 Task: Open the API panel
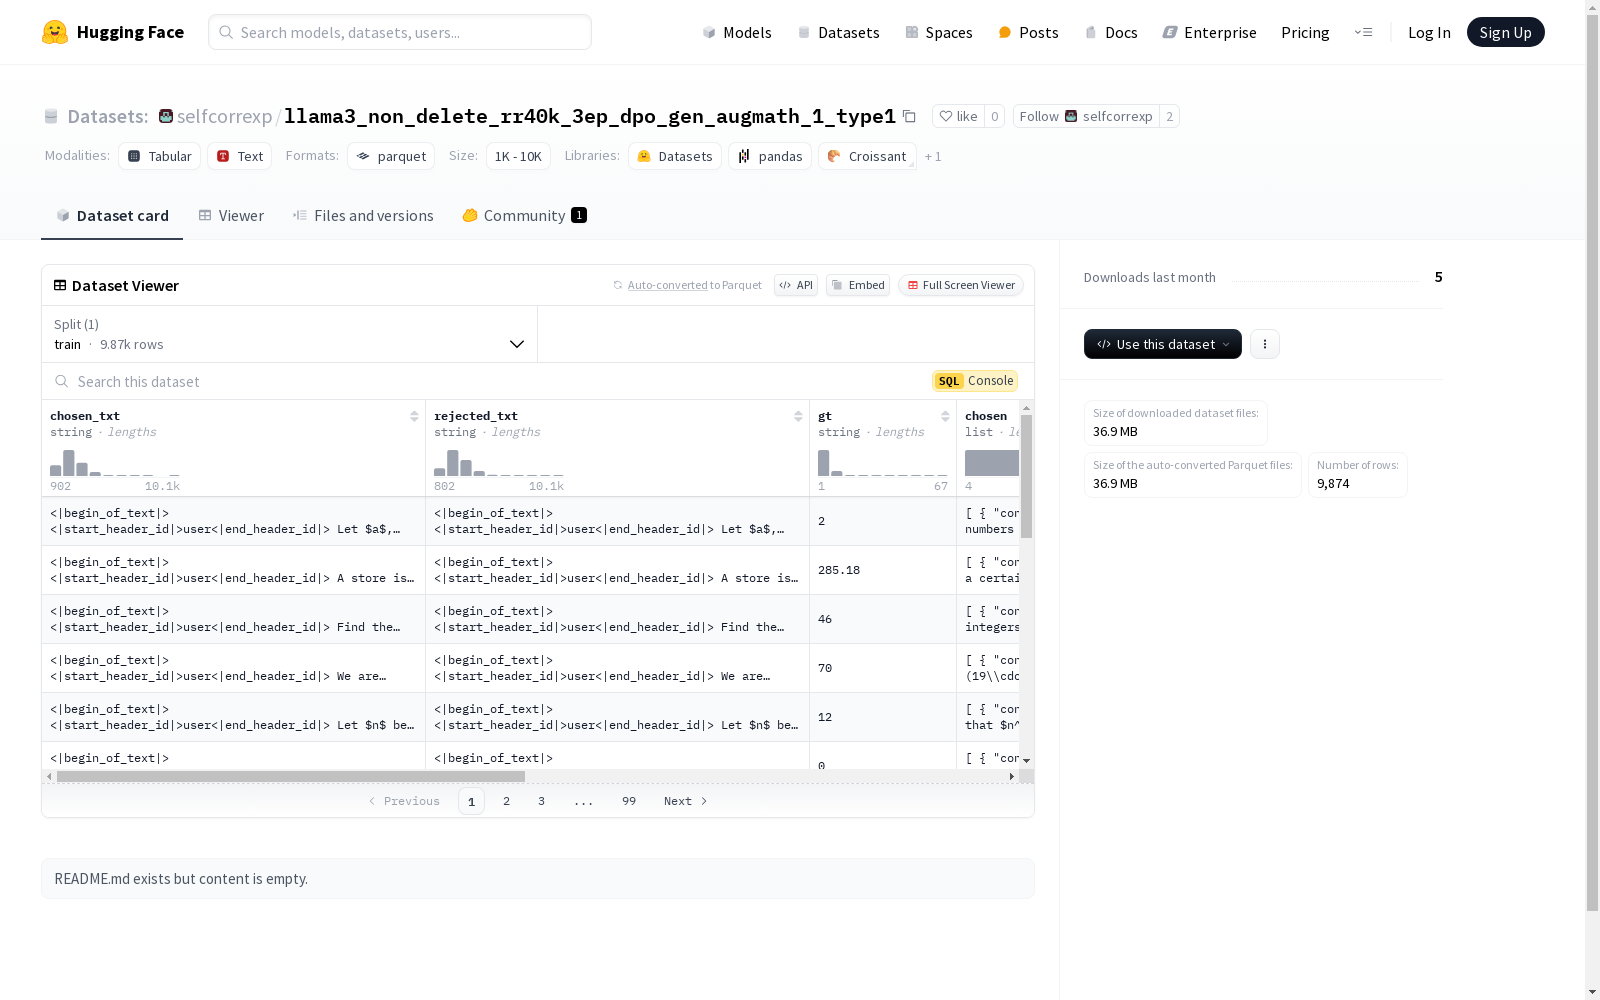pyautogui.click(x=796, y=285)
